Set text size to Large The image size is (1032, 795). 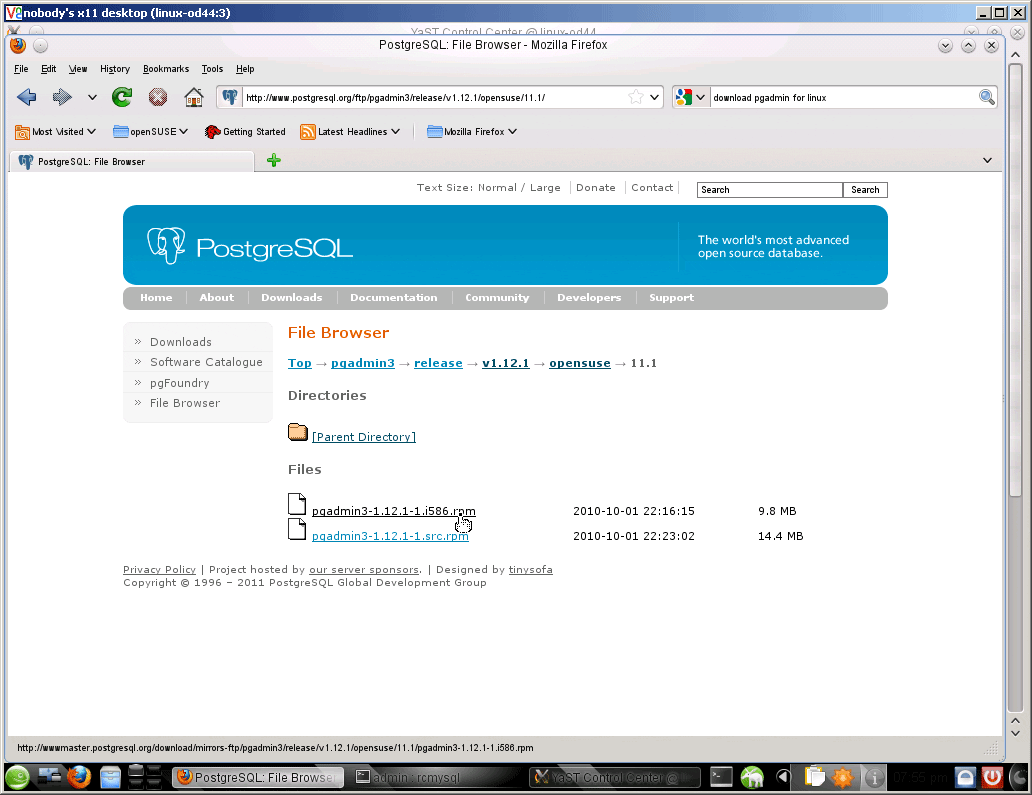coord(545,188)
